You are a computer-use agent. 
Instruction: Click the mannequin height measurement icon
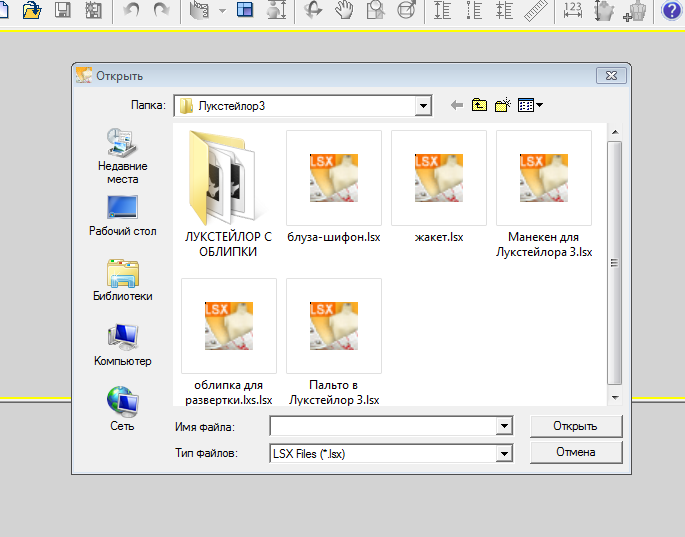[277, 10]
